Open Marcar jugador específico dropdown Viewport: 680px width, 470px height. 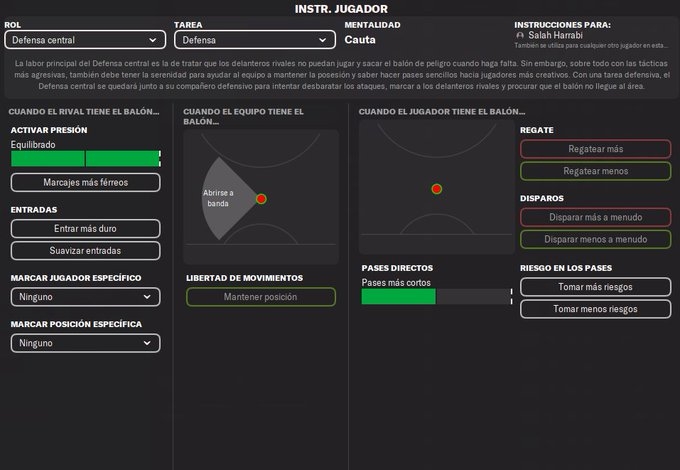[85, 297]
